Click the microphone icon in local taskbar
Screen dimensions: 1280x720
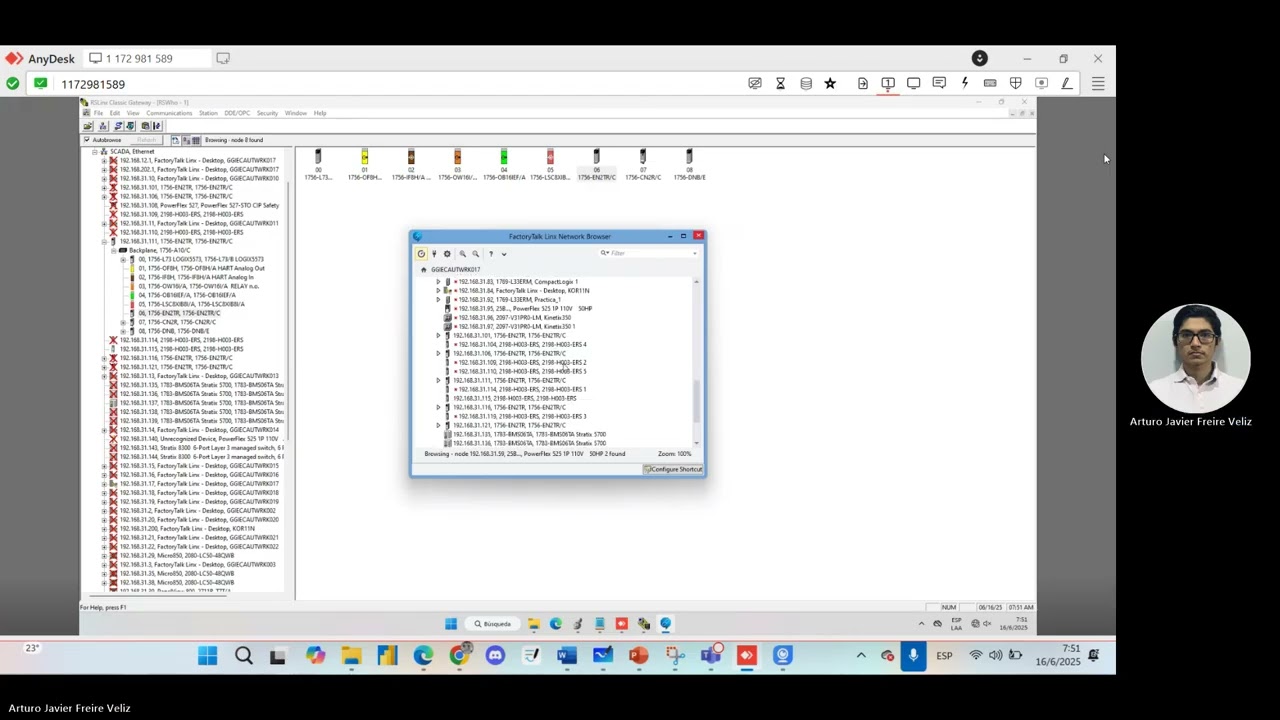(x=913, y=656)
